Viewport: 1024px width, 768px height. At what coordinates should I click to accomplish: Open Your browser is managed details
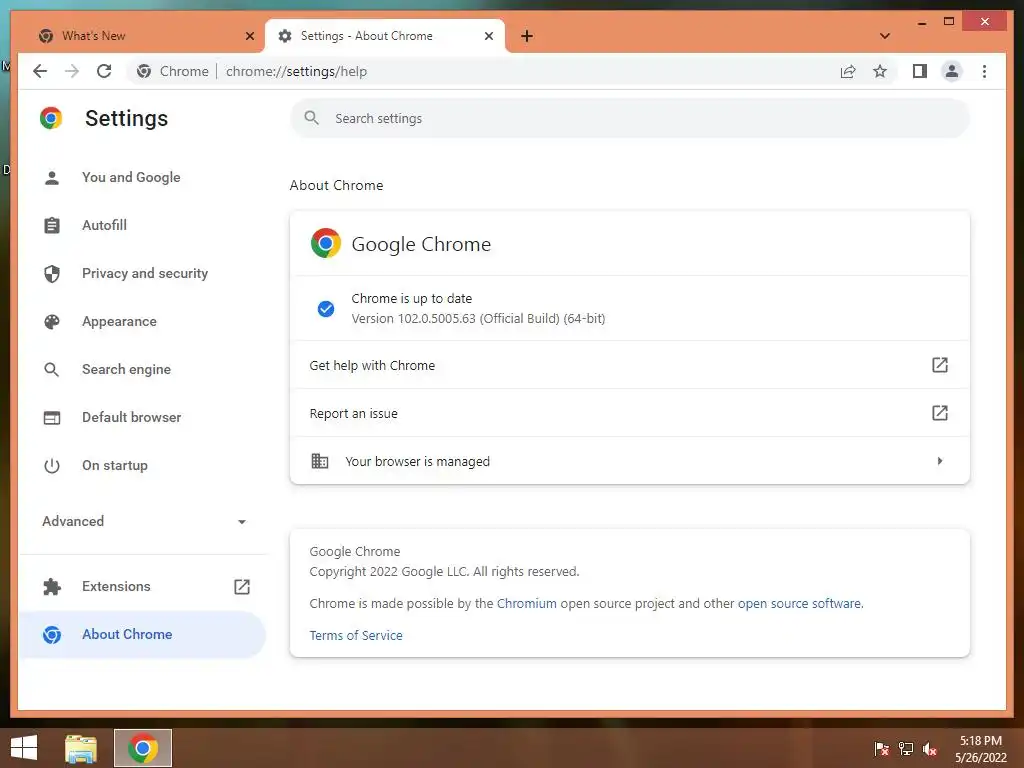tap(630, 461)
